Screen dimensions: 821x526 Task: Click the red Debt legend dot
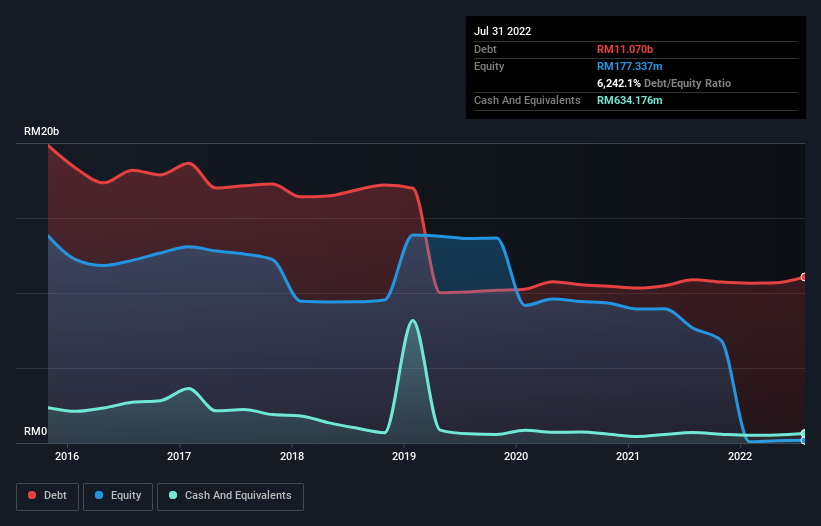point(32,495)
